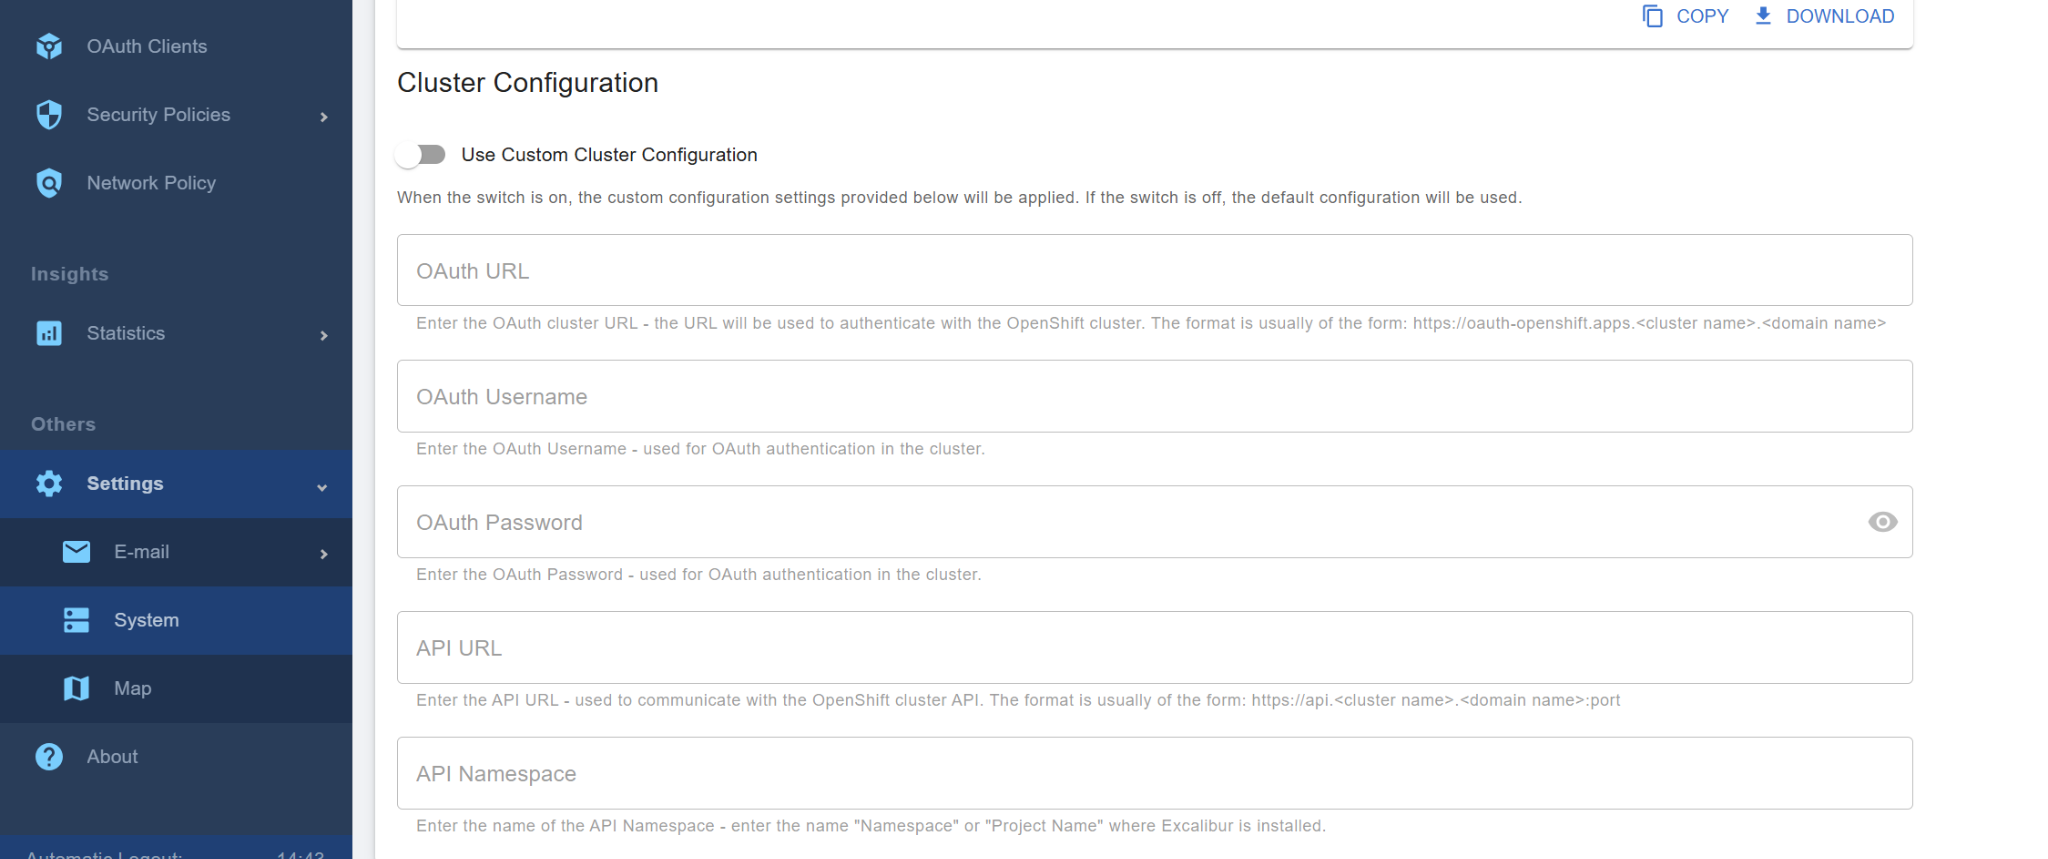Click the System server icon
Image resolution: width=2048 pixels, height=859 pixels.
77,620
